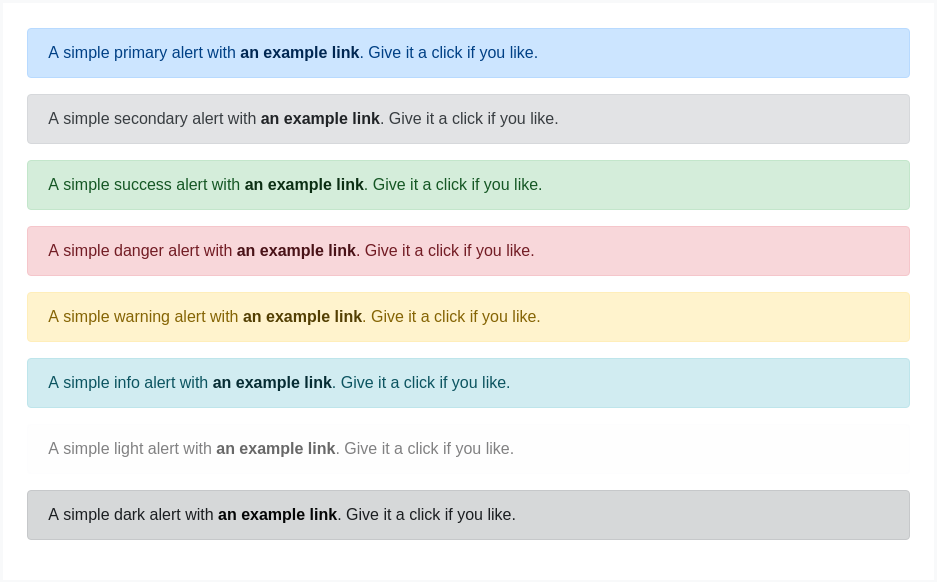The height and width of the screenshot is (582, 937).
Task: Follow the info alert's example link
Action: tap(272, 383)
